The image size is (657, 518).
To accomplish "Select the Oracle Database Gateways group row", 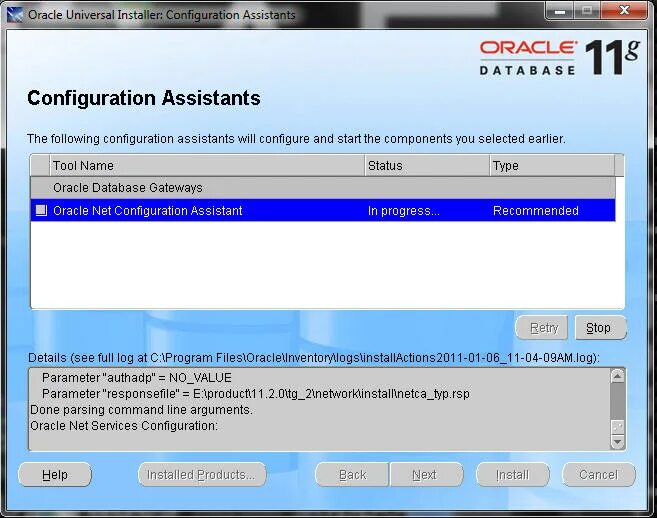I will click(x=323, y=188).
